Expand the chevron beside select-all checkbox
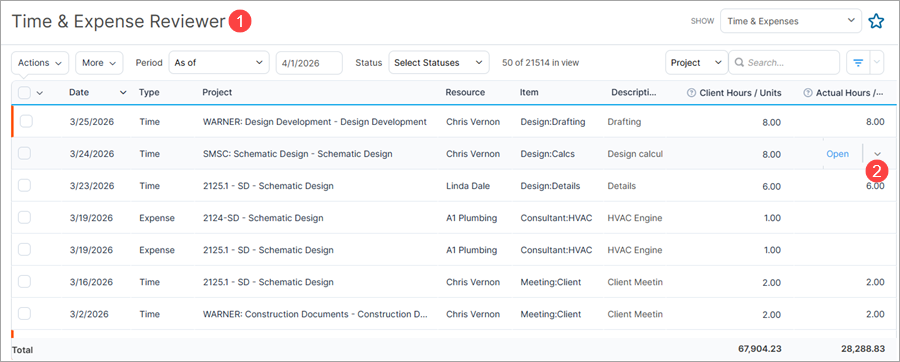This screenshot has width=900, height=362. (40, 93)
